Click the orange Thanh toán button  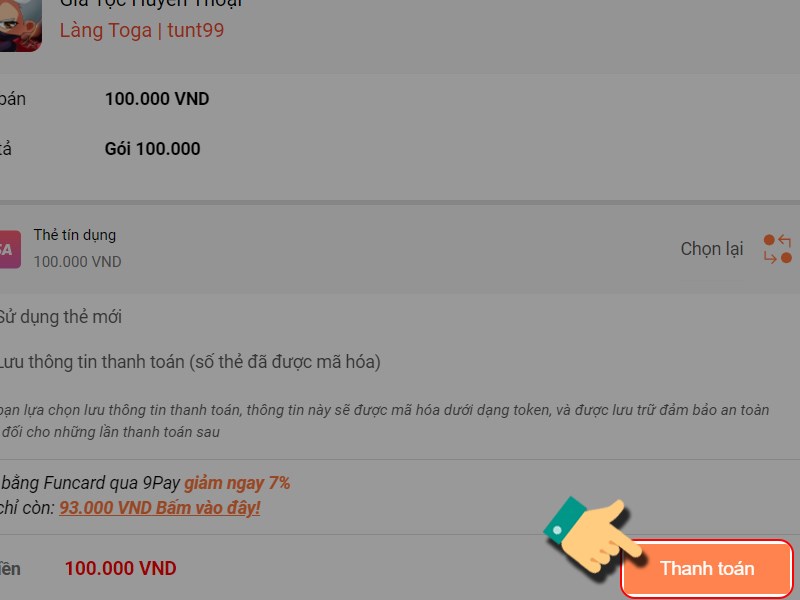[x=707, y=568]
